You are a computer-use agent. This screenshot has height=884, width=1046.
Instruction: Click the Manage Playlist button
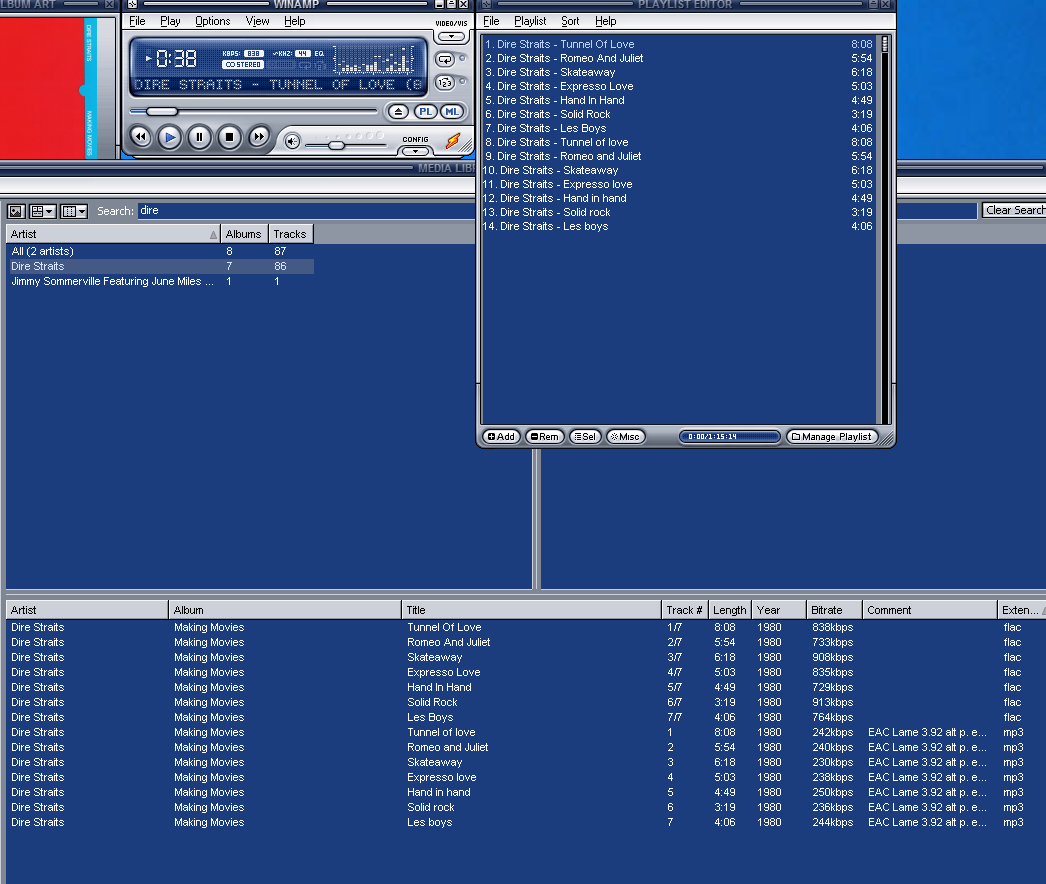(832, 436)
